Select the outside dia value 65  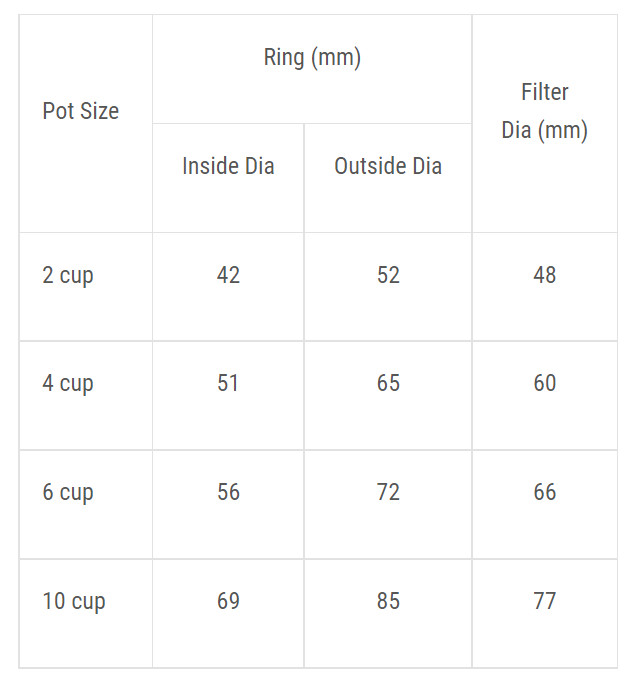[x=388, y=383]
